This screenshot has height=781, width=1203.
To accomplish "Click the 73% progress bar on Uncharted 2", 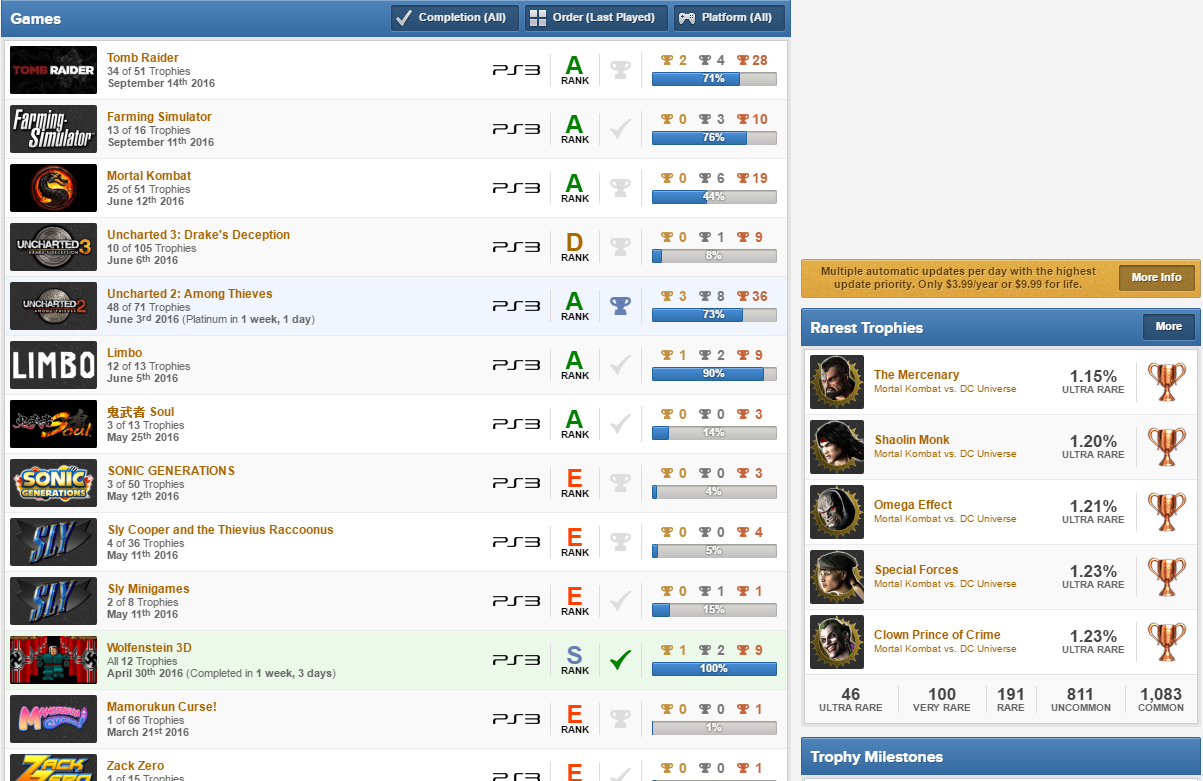I will coord(713,314).
